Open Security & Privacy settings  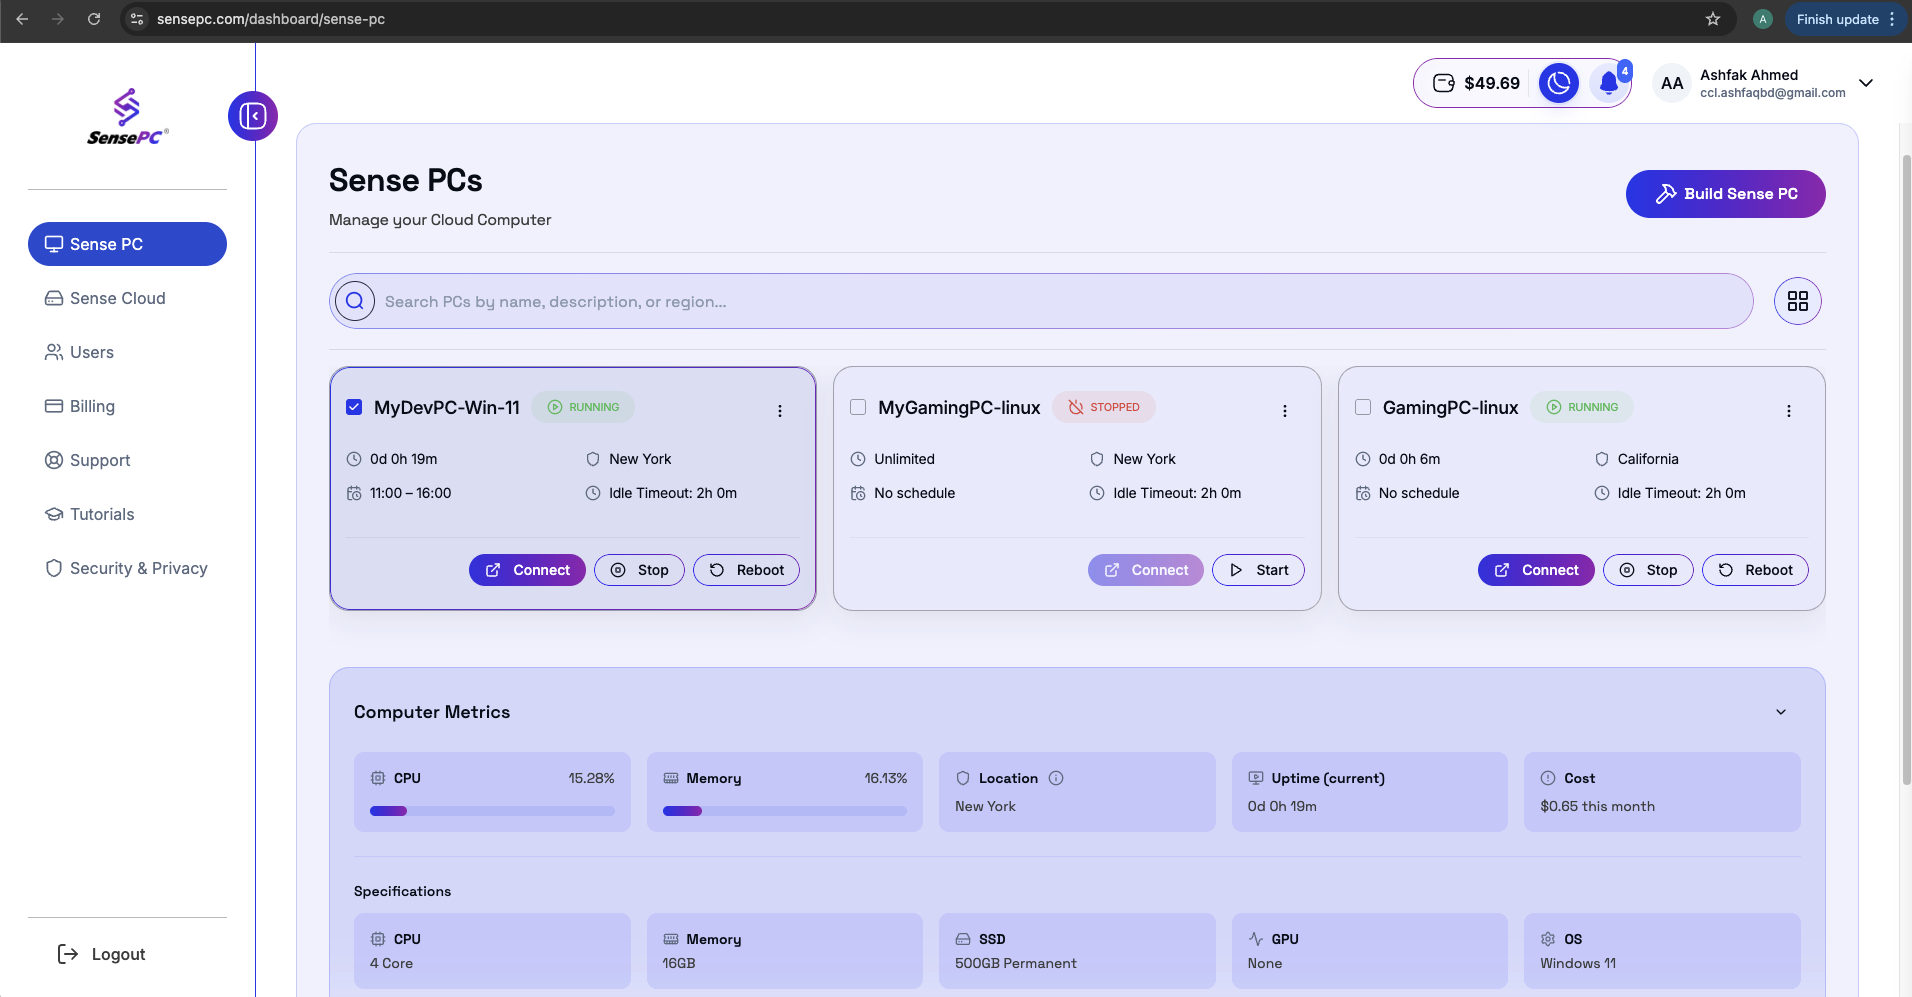click(x=127, y=568)
